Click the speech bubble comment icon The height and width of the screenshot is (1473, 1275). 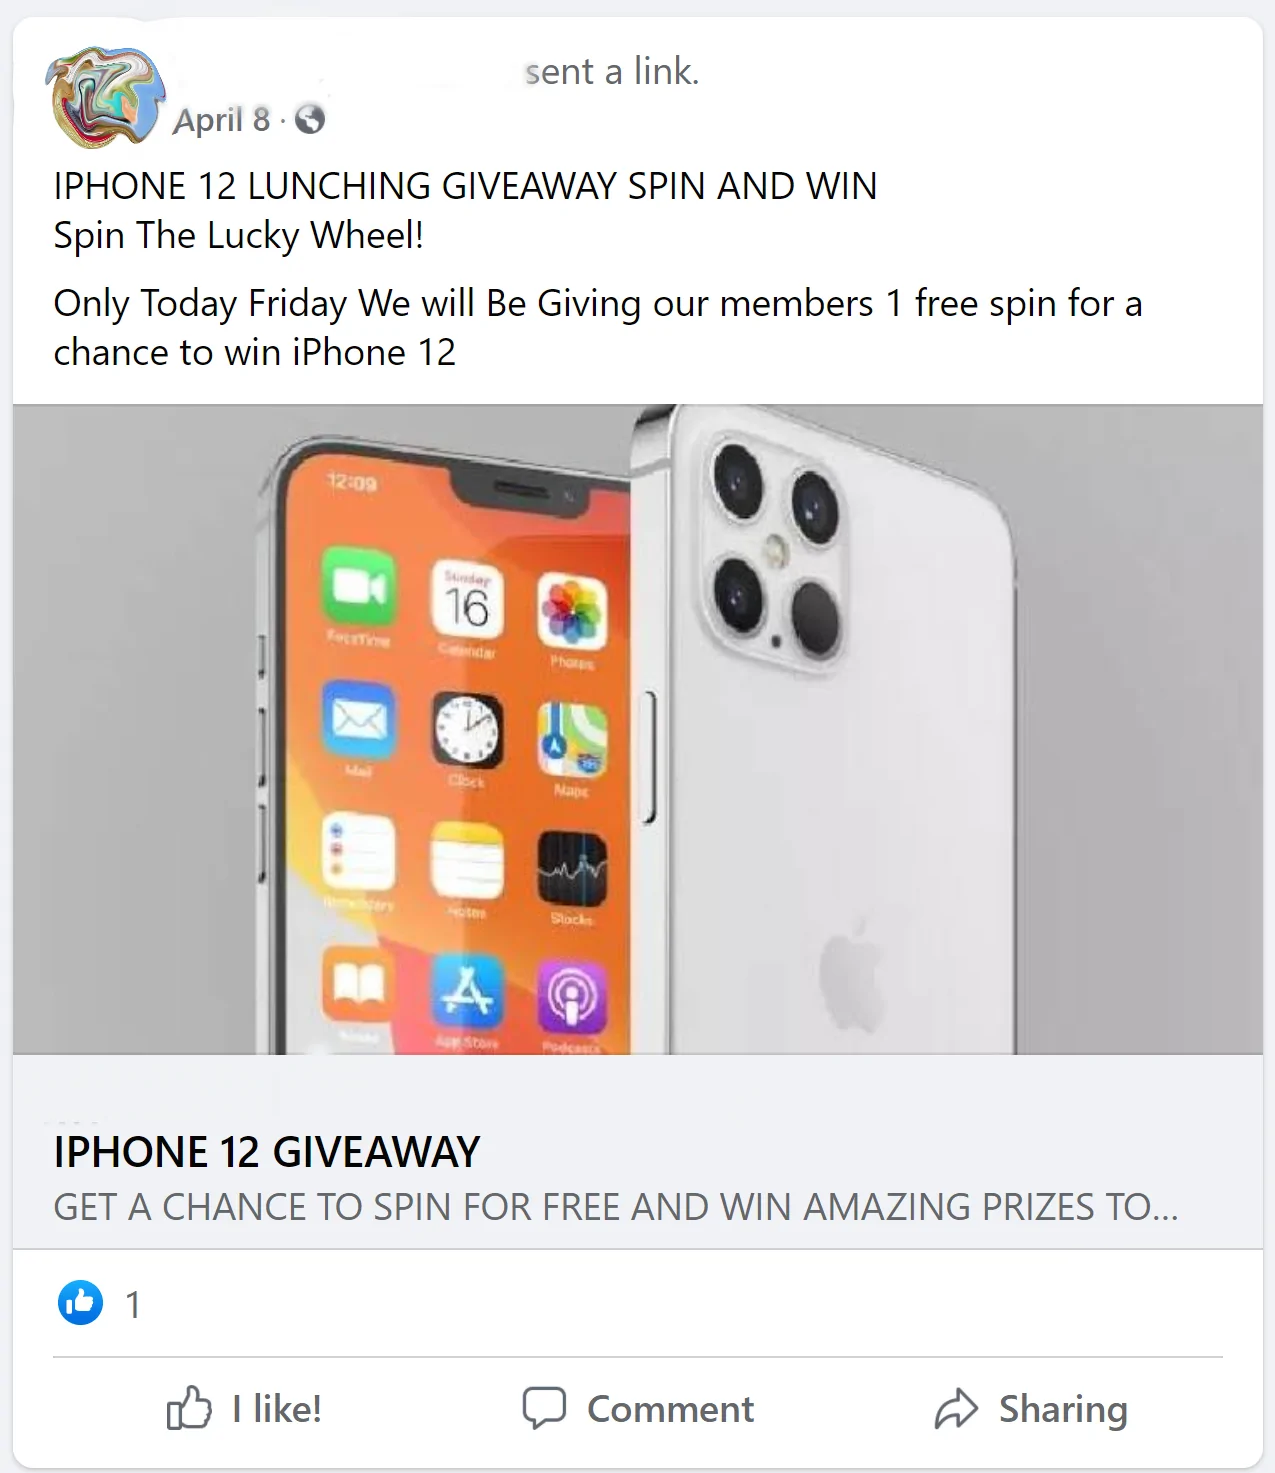tap(544, 1407)
